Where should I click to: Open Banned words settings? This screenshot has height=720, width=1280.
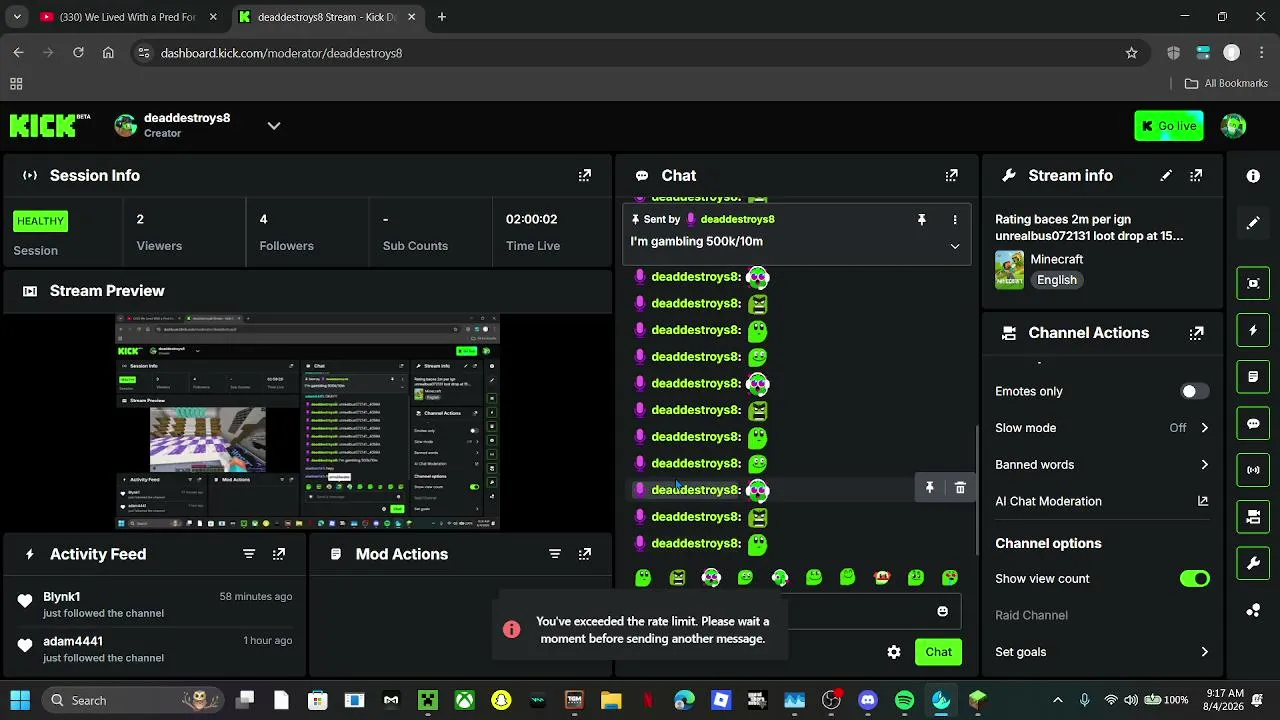tap(1102, 465)
